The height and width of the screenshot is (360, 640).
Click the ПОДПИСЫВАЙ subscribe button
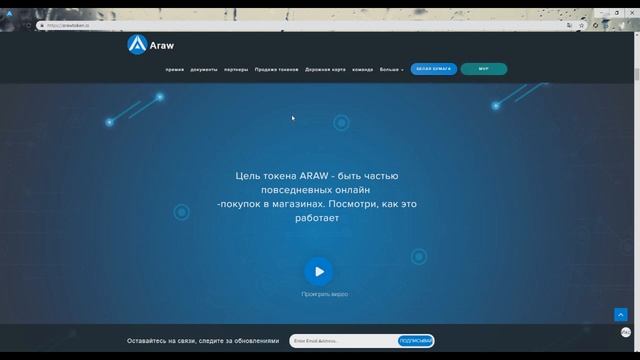pyautogui.click(x=415, y=341)
